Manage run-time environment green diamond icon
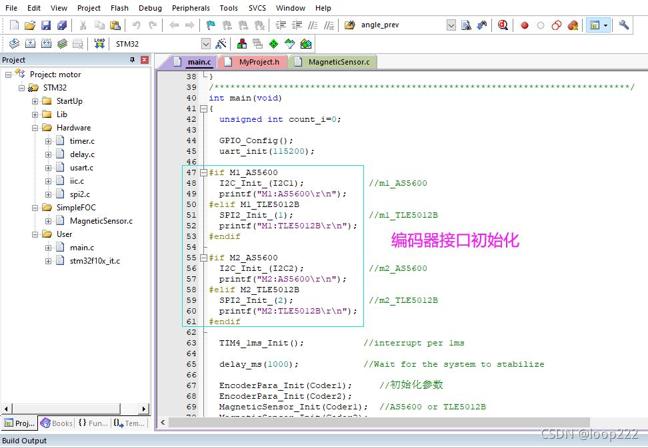This screenshot has height=448, width=648. coord(274,43)
